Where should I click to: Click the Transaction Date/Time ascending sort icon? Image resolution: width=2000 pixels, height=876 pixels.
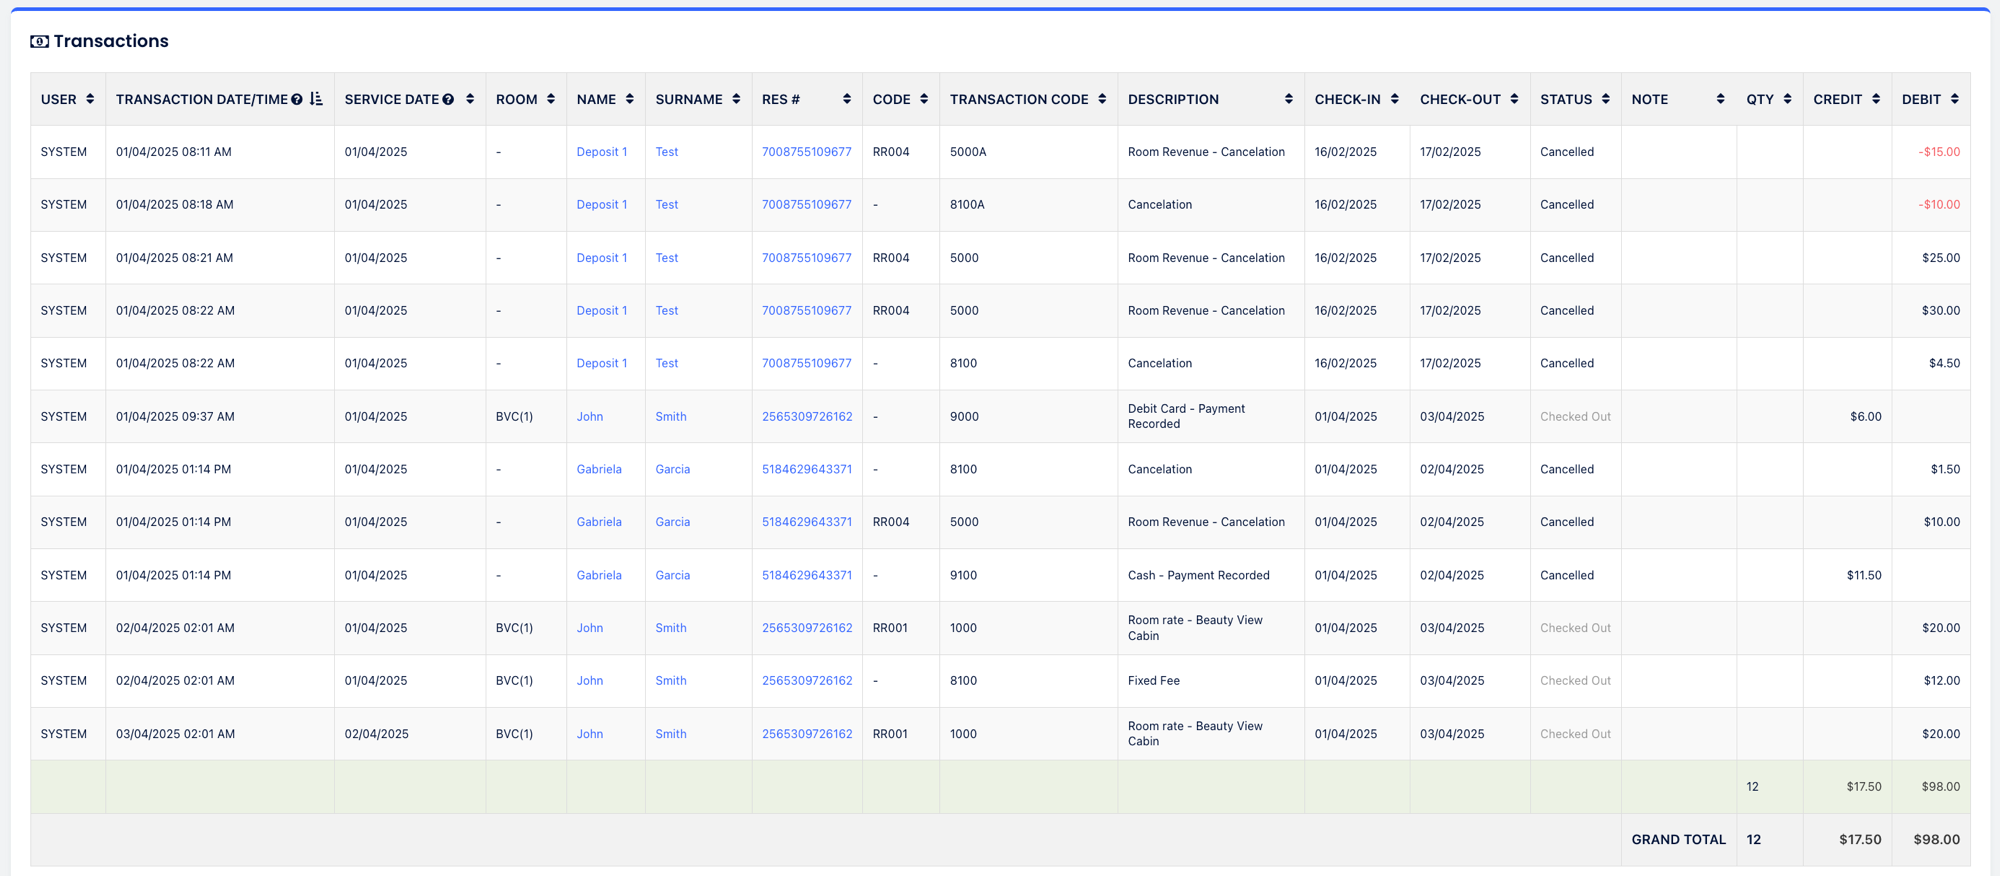point(316,99)
